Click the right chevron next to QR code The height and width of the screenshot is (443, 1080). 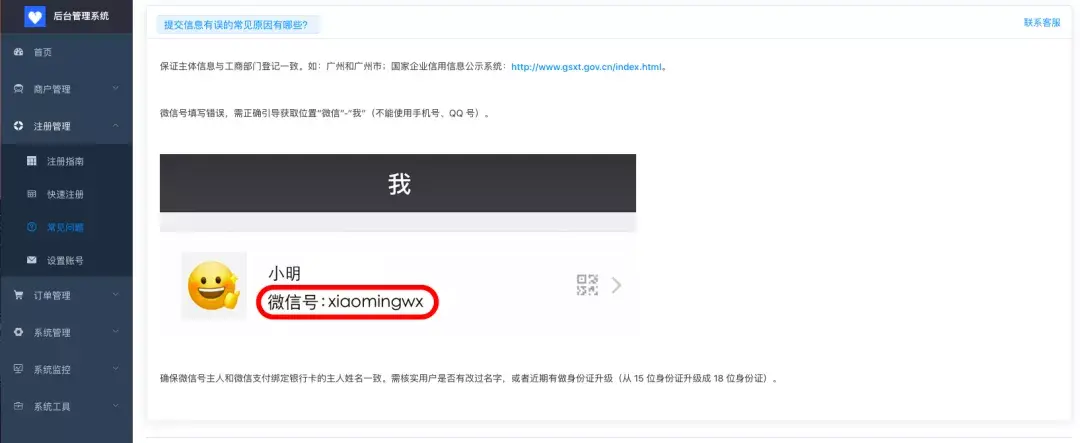616,285
